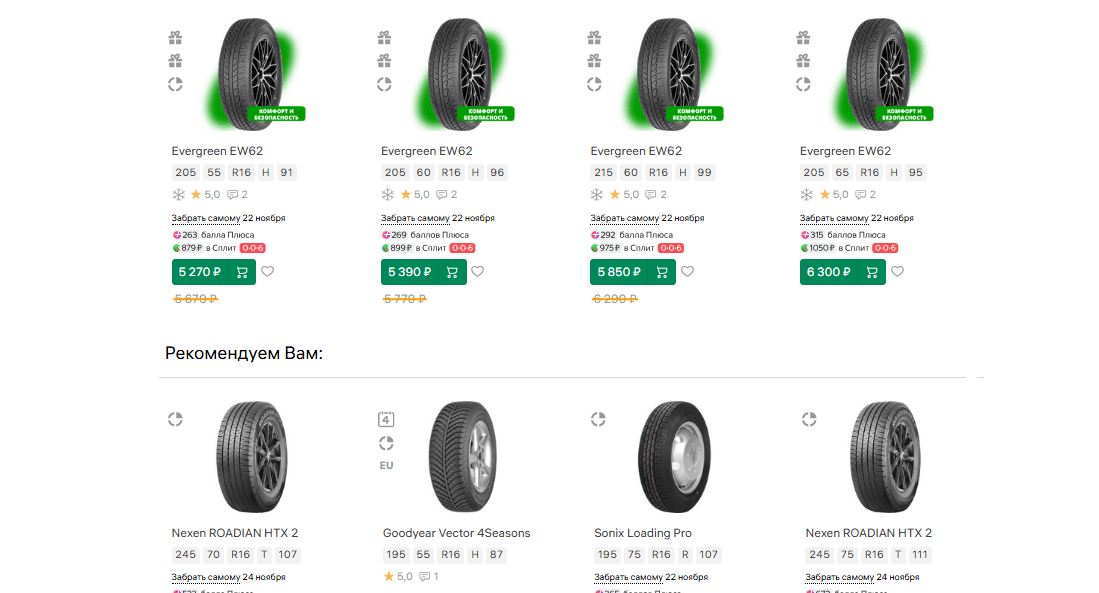
Task: Favorite the 5 390 ₽ Evergreen EW62 tire
Action: click(x=478, y=271)
